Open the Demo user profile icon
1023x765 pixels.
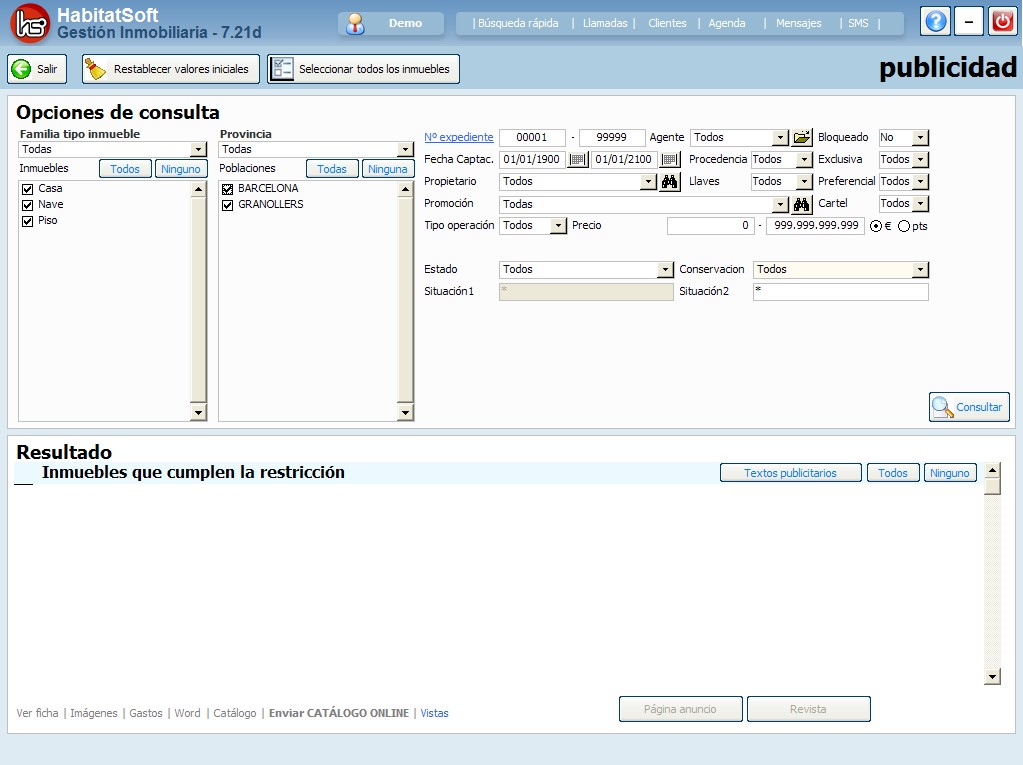356,23
